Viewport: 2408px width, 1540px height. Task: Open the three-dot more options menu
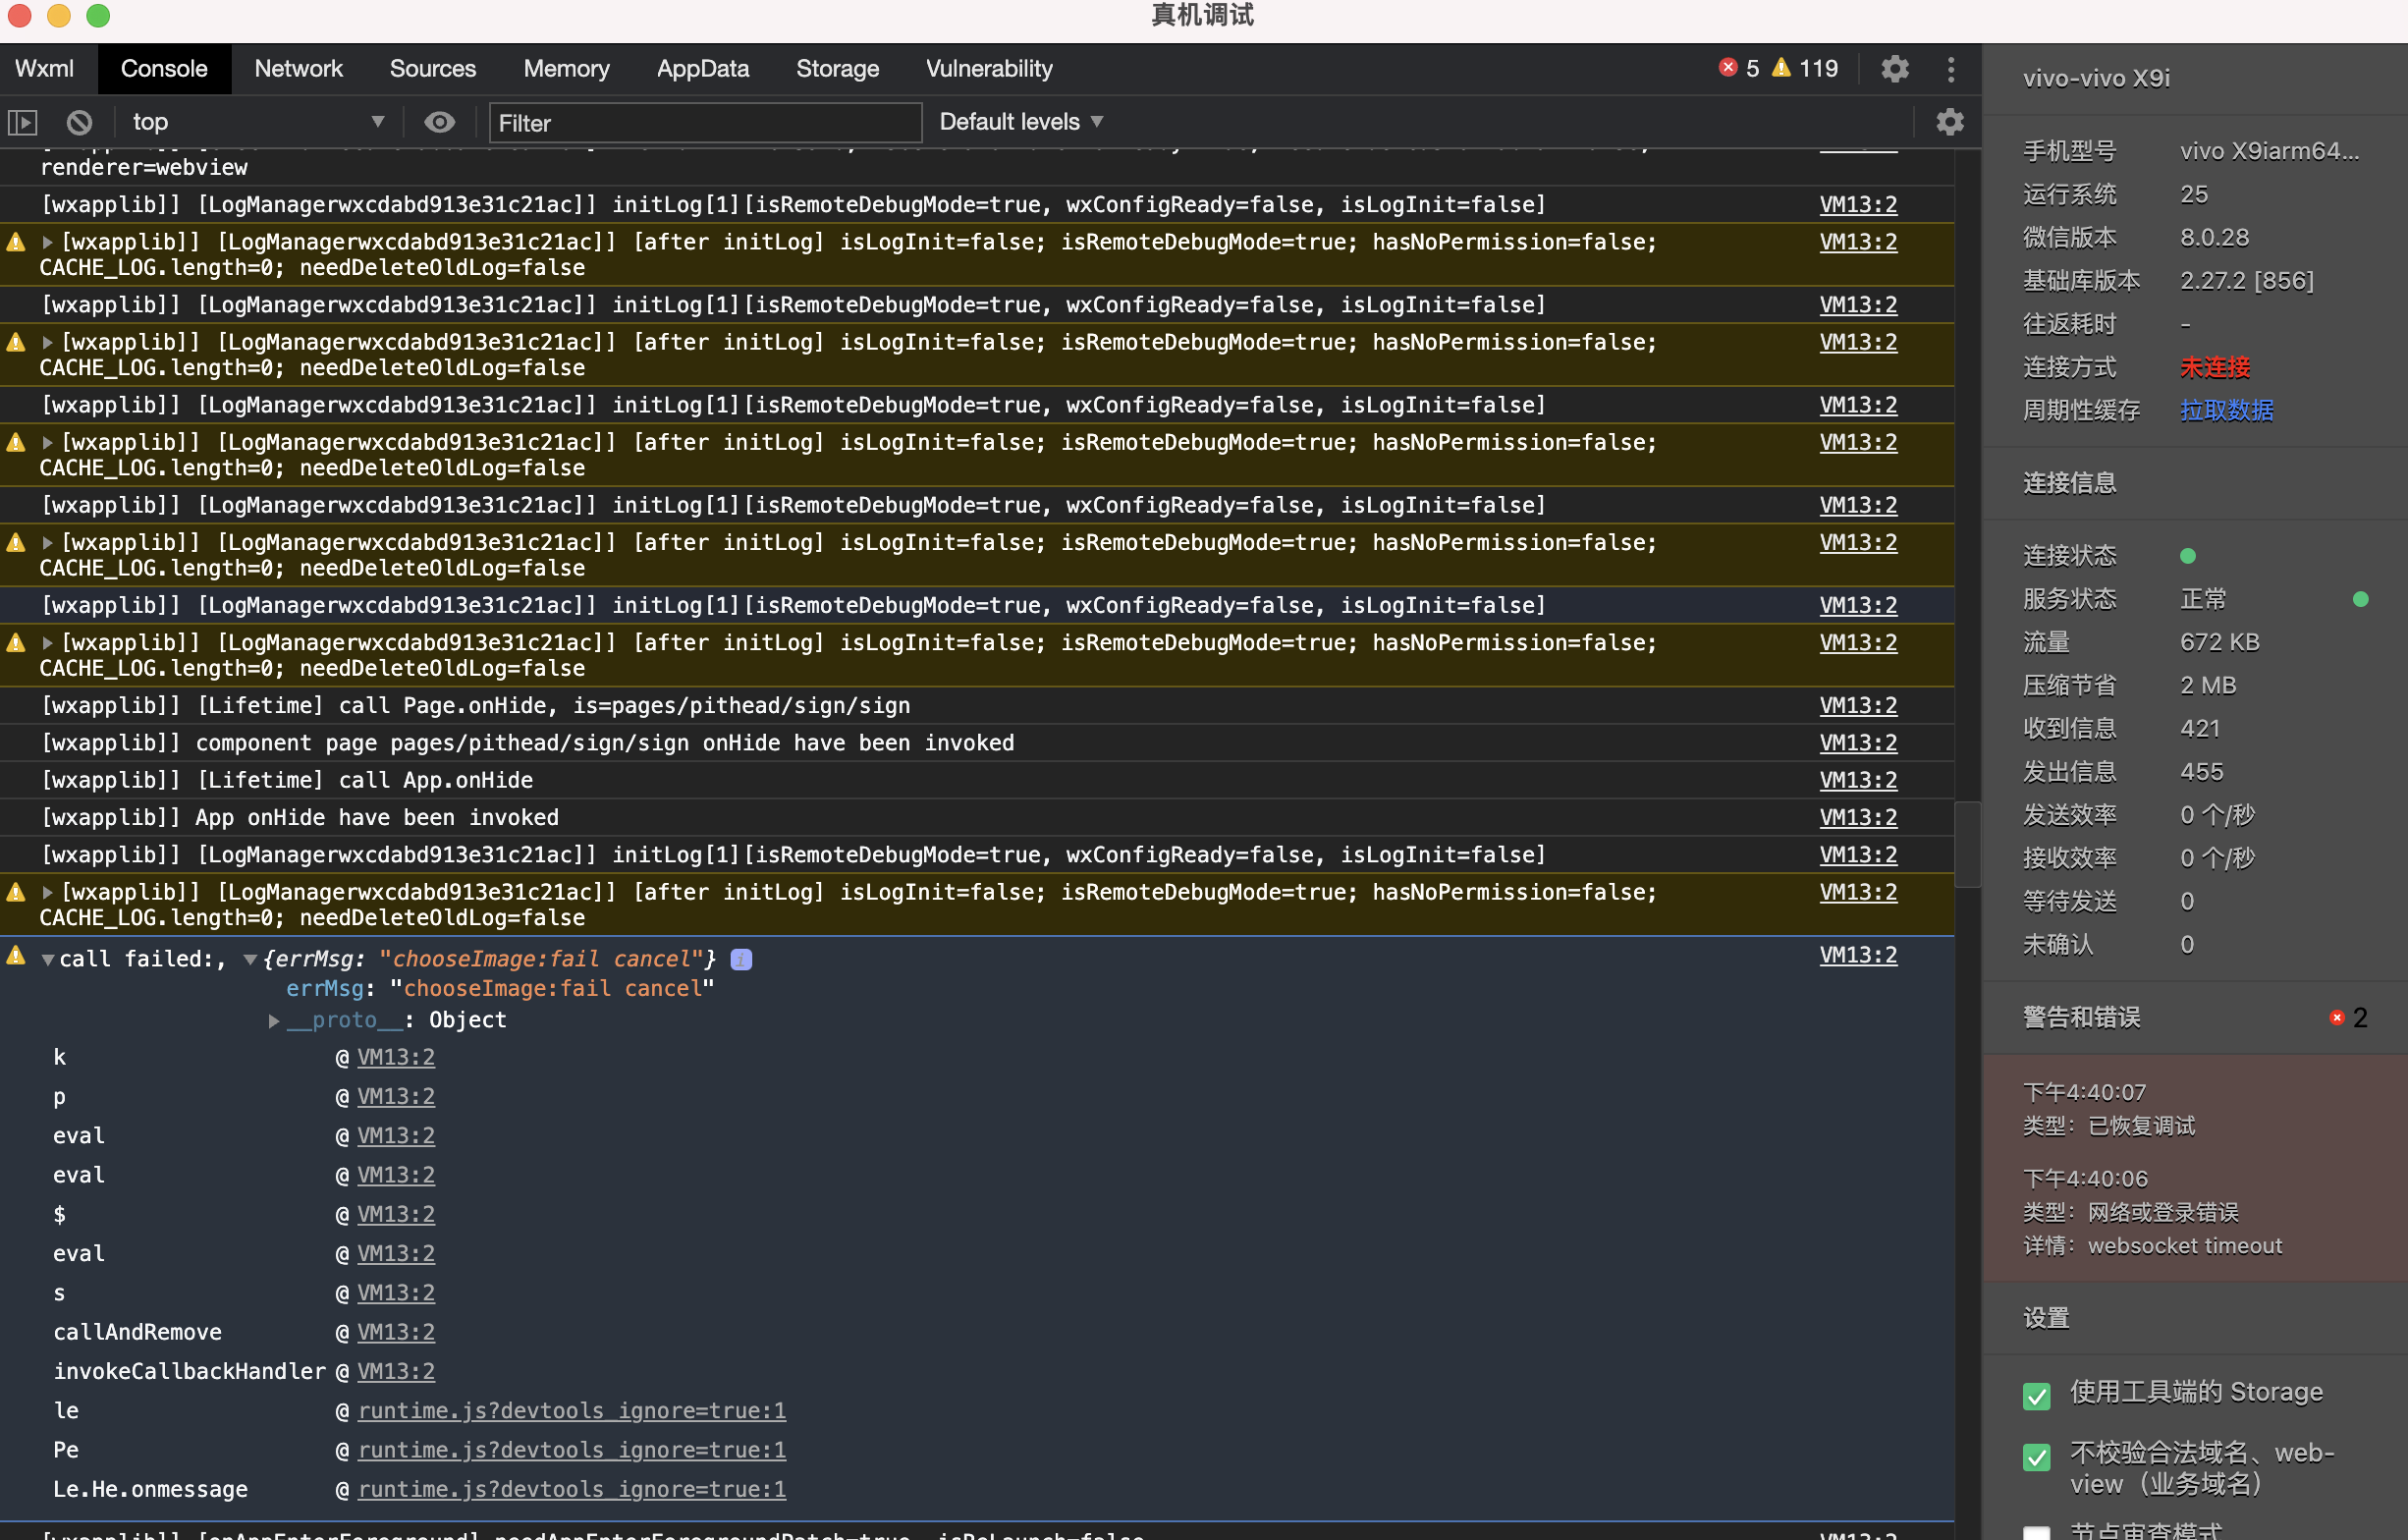1950,68
